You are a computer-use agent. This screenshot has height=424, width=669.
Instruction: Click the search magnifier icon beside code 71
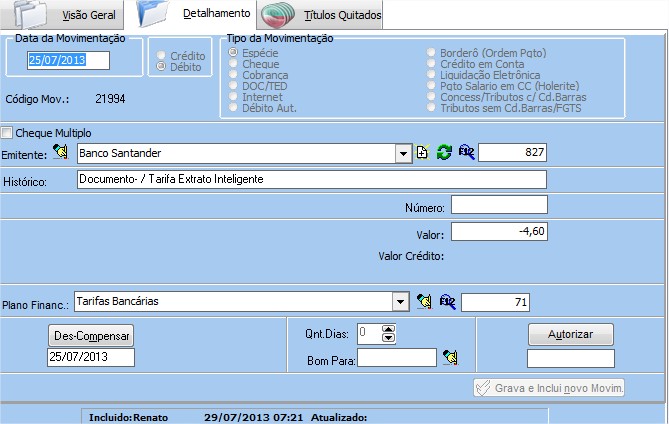tap(447, 300)
